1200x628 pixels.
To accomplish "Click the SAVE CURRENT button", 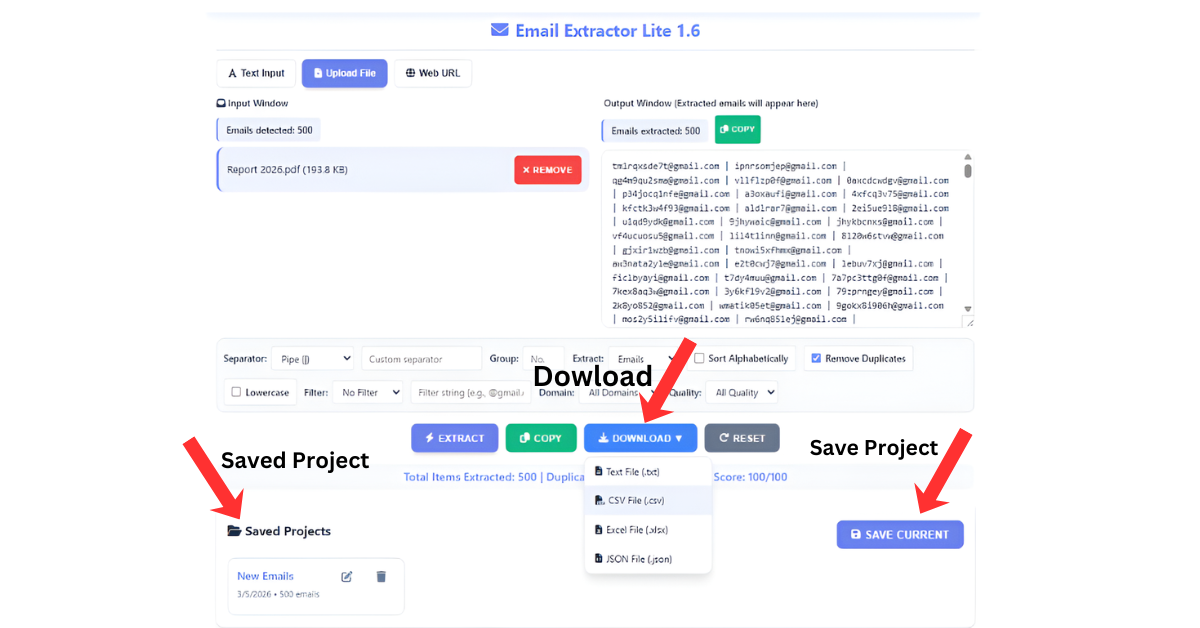I will (900, 535).
